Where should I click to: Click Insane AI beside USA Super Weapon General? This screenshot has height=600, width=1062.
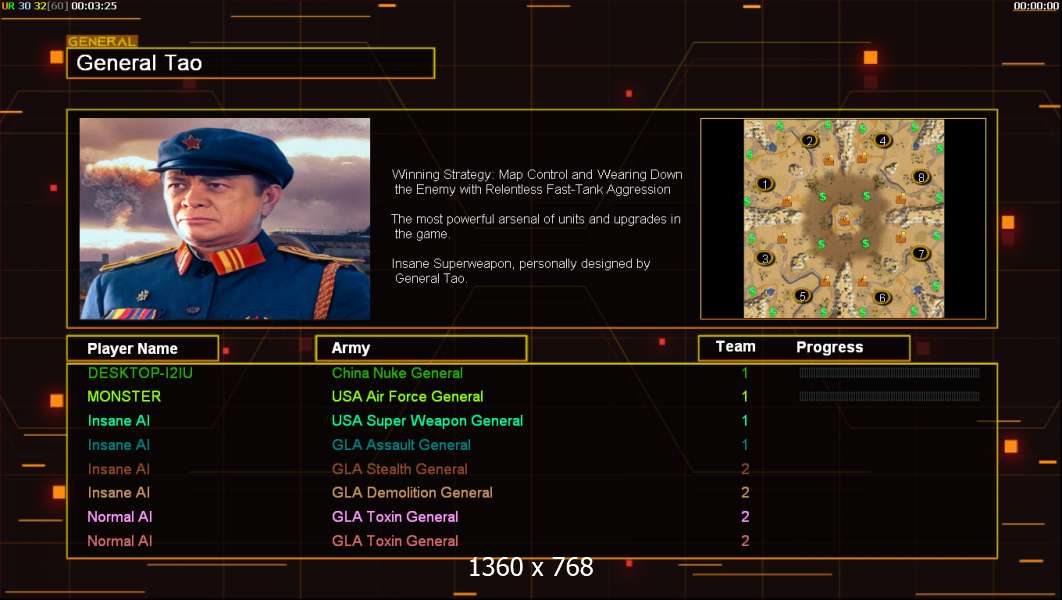click(119, 421)
